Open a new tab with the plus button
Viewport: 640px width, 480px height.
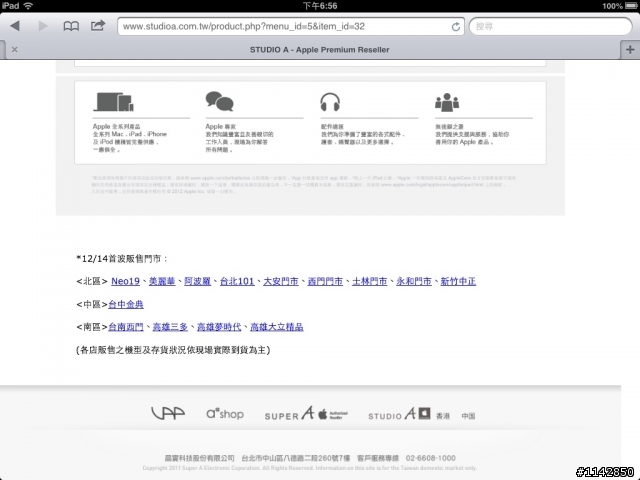(x=630, y=49)
